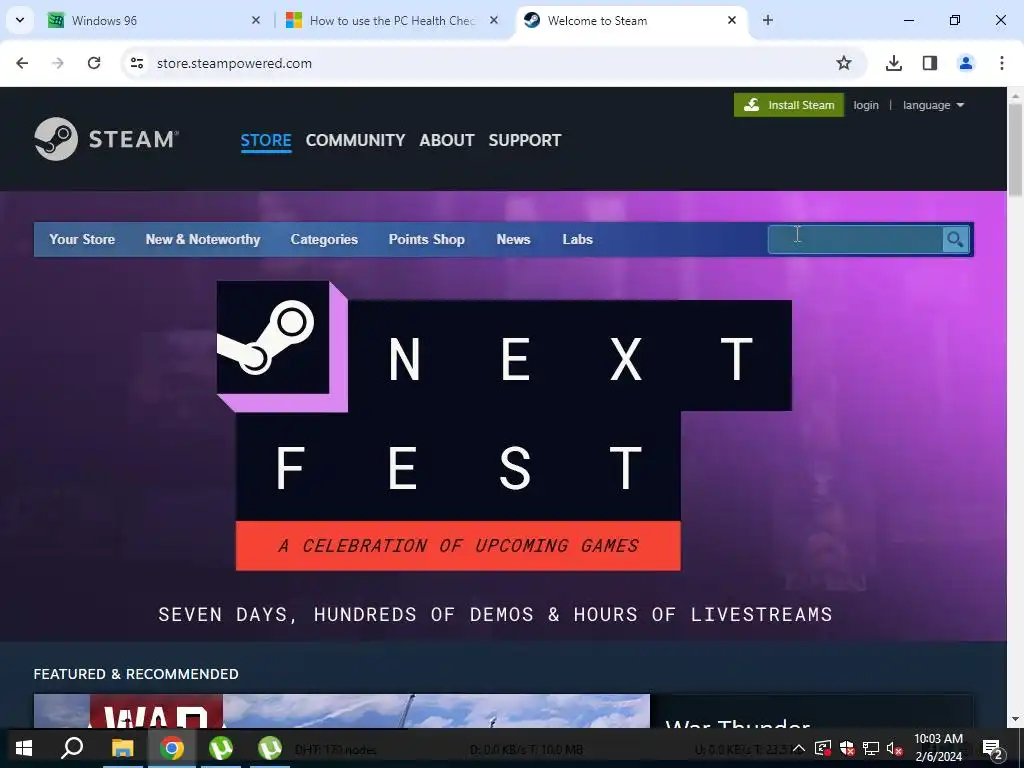Click the login link

(x=866, y=105)
